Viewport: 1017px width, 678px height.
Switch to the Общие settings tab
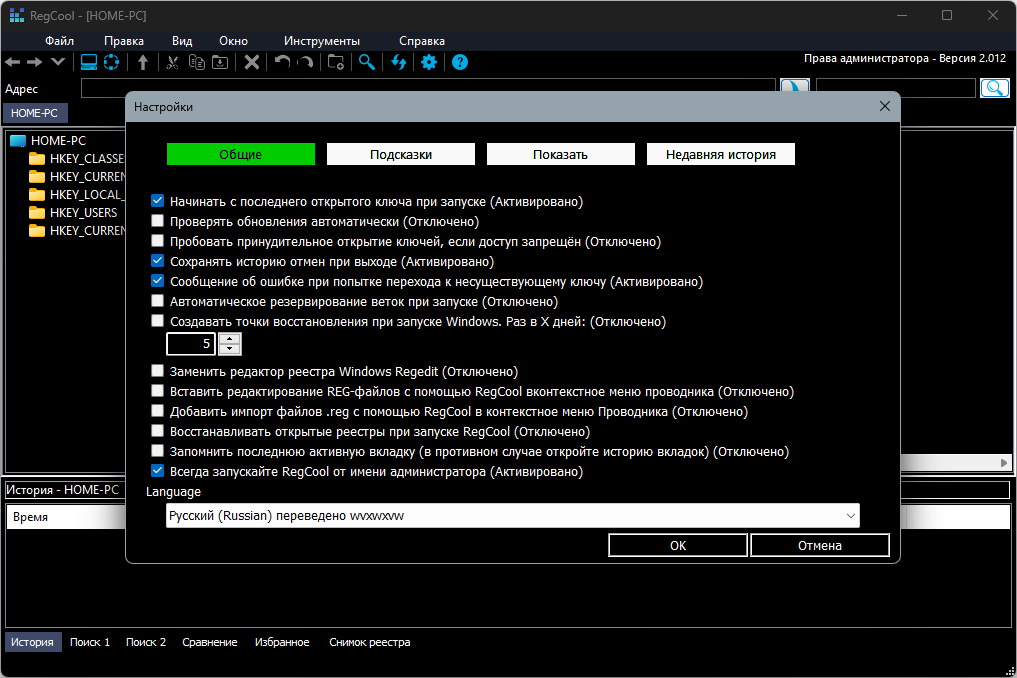coord(241,154)
